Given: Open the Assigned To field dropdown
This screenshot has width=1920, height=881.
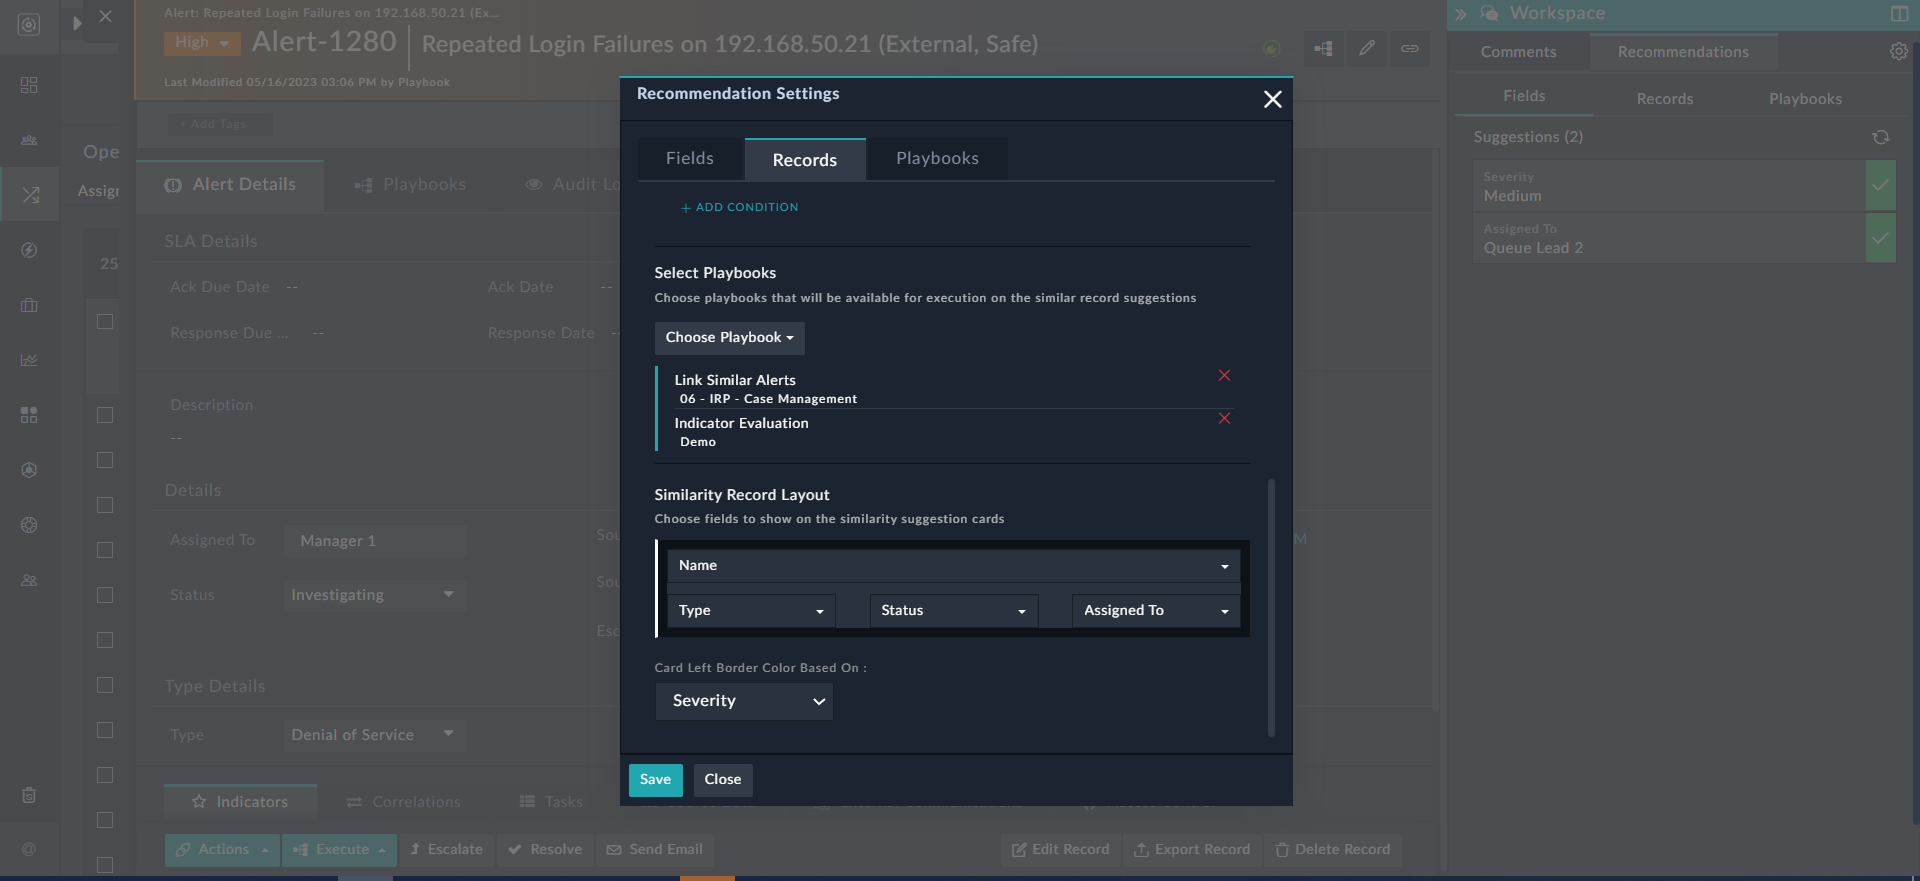Looking at the screenshot, I should coord(1156,611).
